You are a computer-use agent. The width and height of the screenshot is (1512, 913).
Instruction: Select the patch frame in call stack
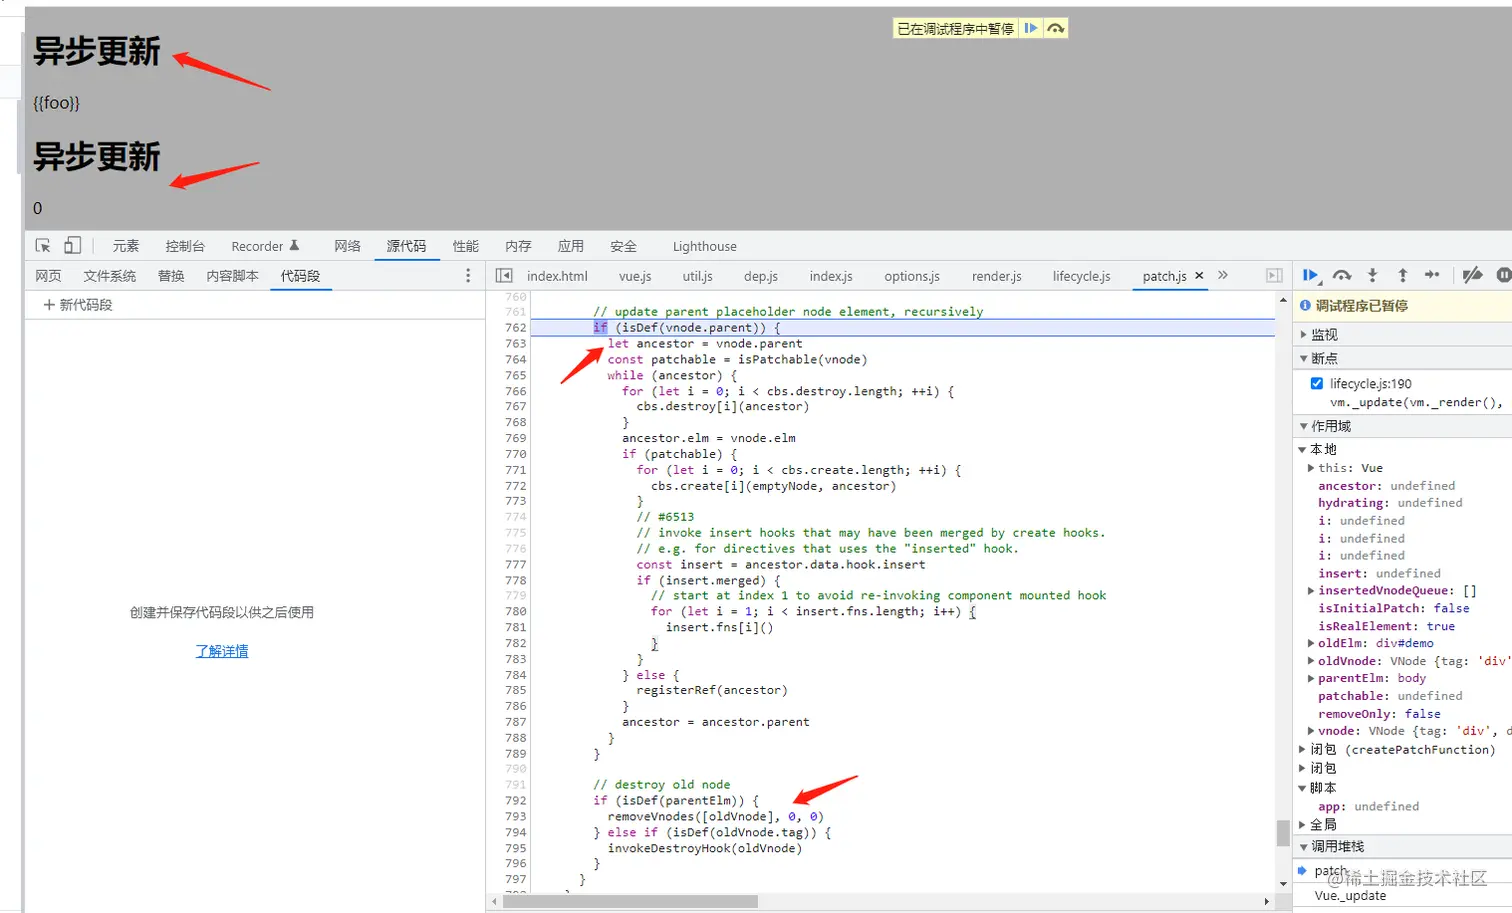coord(1331,871)
